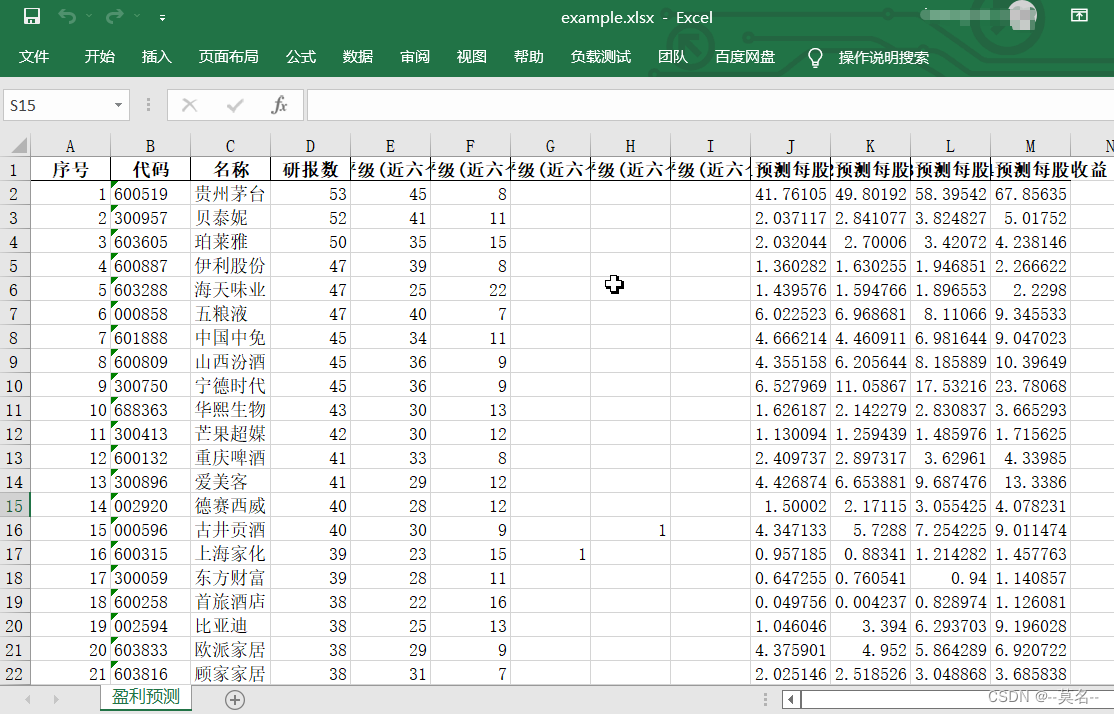Click the cell with code 300957
This screenshot has width=1114, height=714.
tap(151, 218)
